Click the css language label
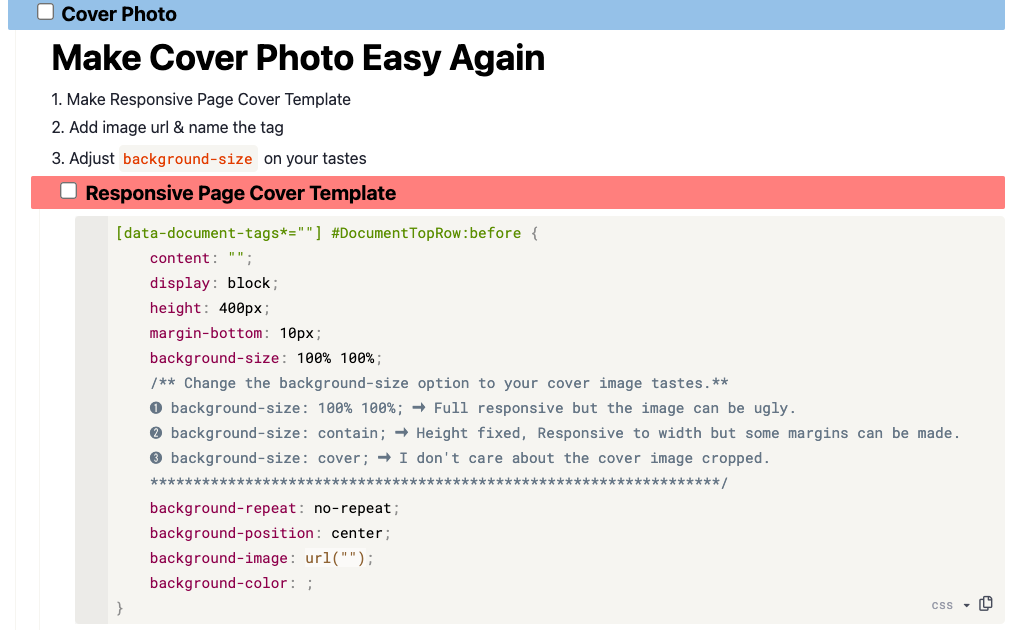 [942, 605]
